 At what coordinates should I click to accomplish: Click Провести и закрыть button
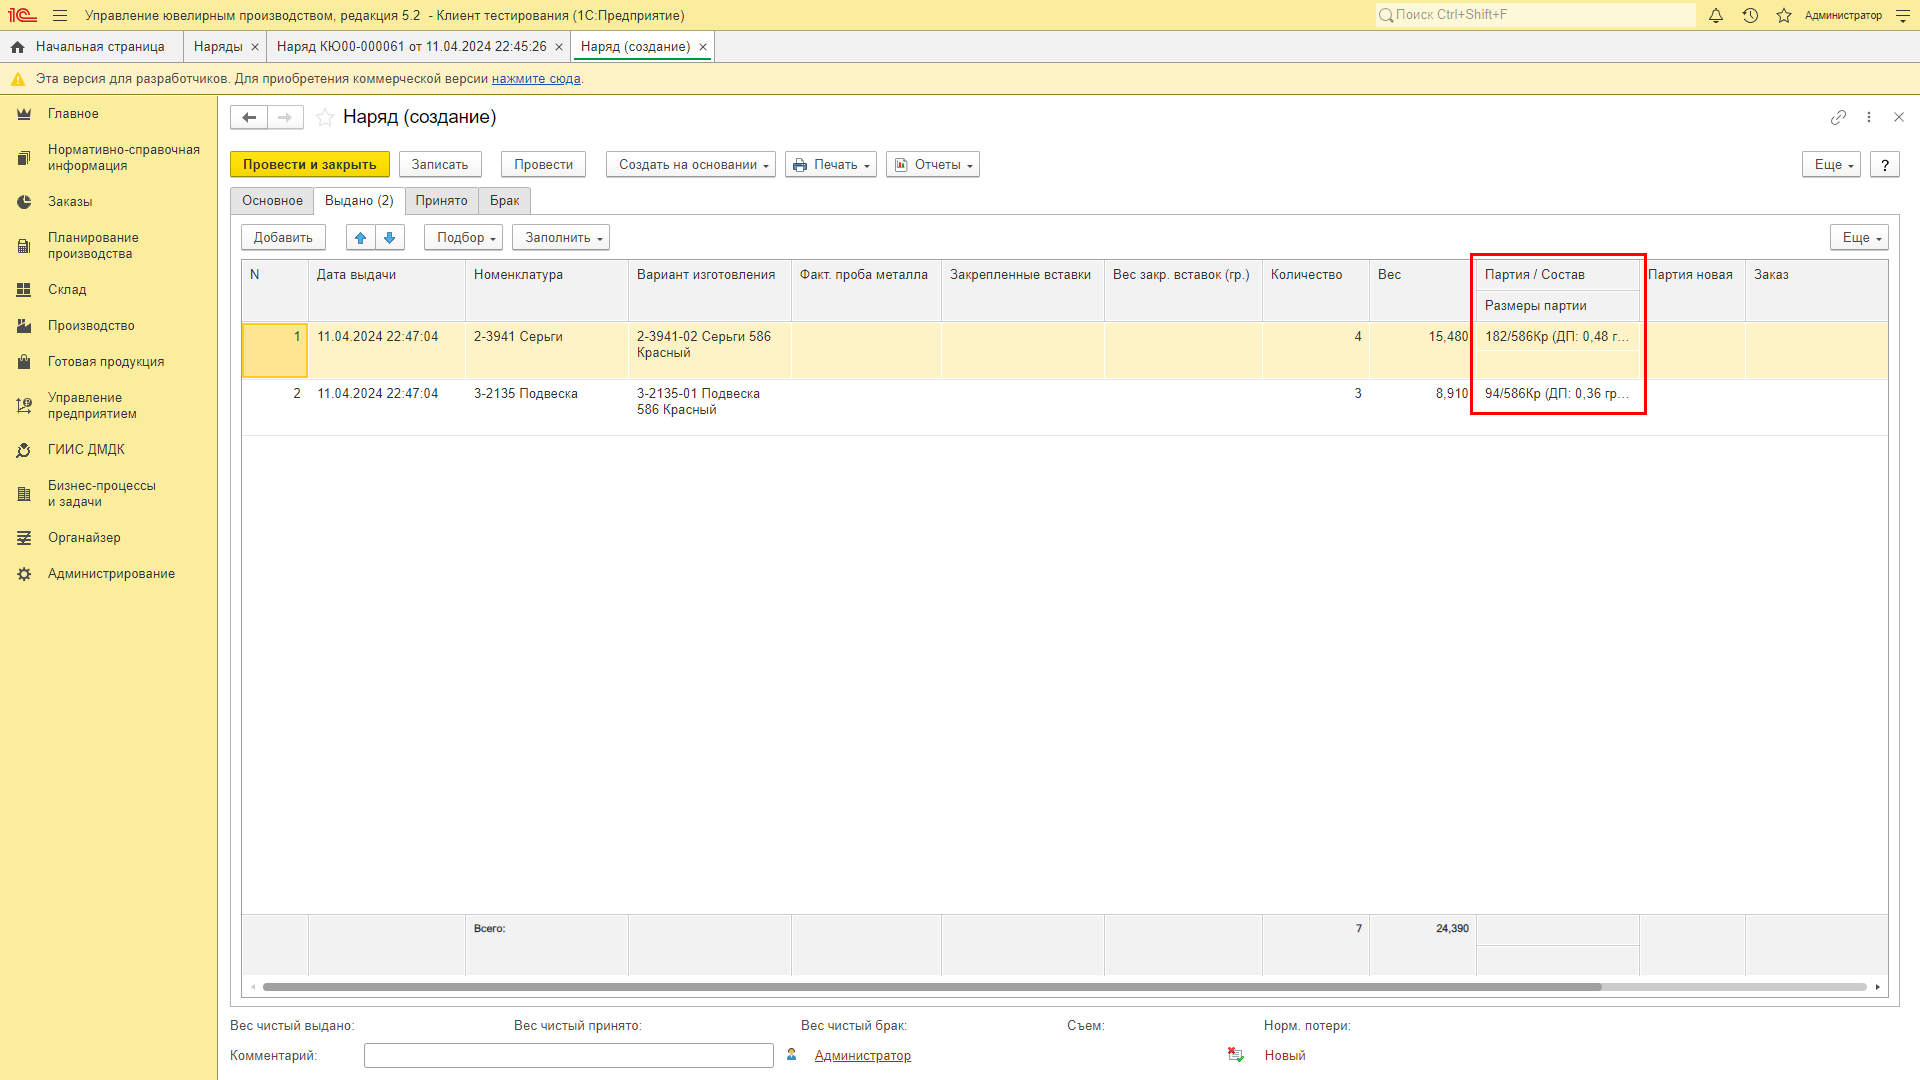click(x=309, y=165)
